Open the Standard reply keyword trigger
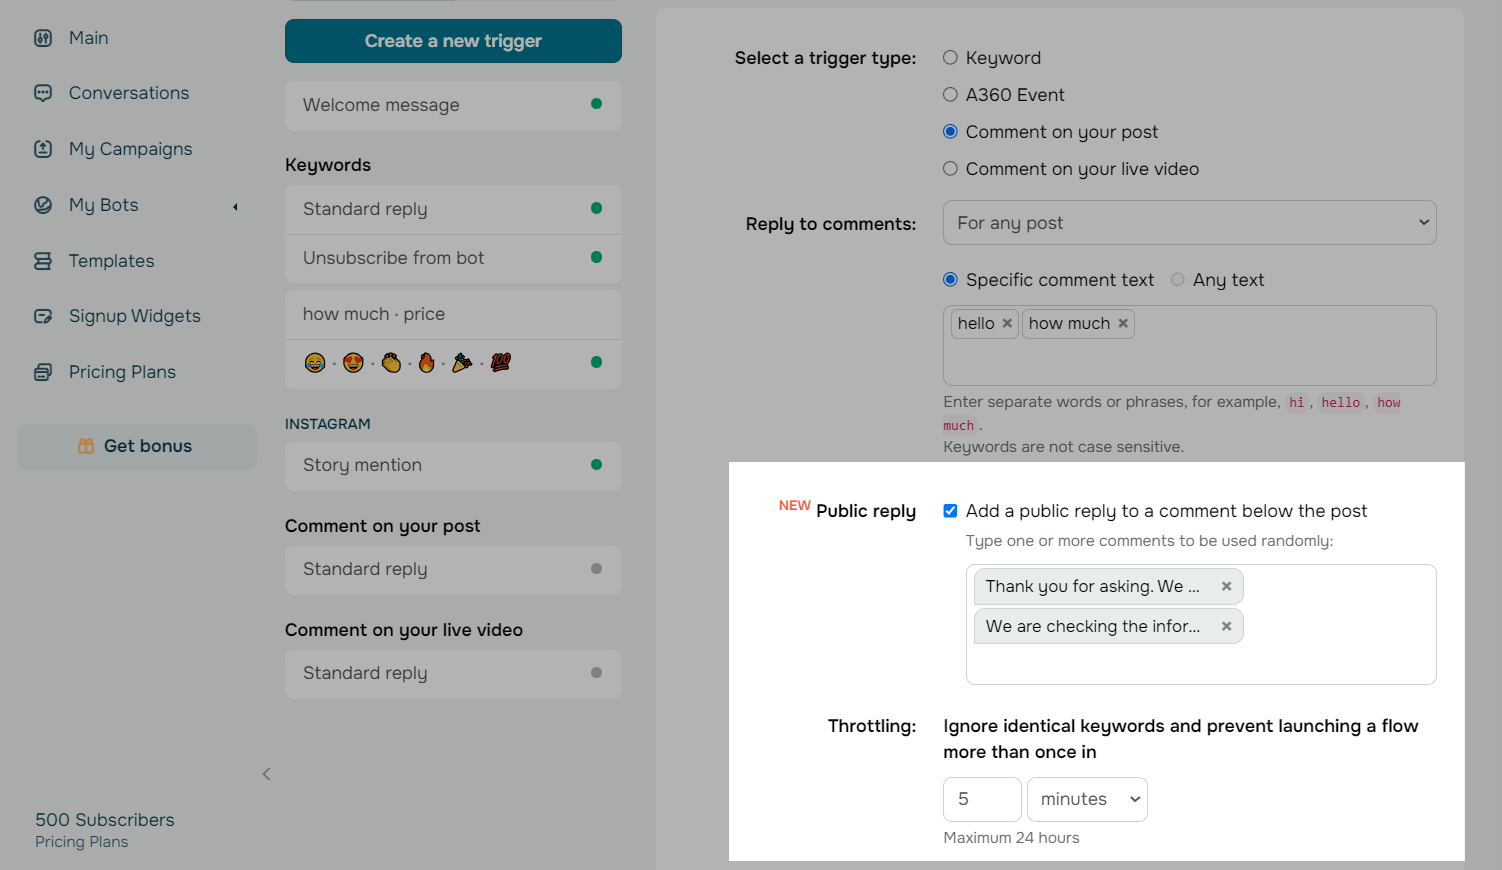 (453, 209)
